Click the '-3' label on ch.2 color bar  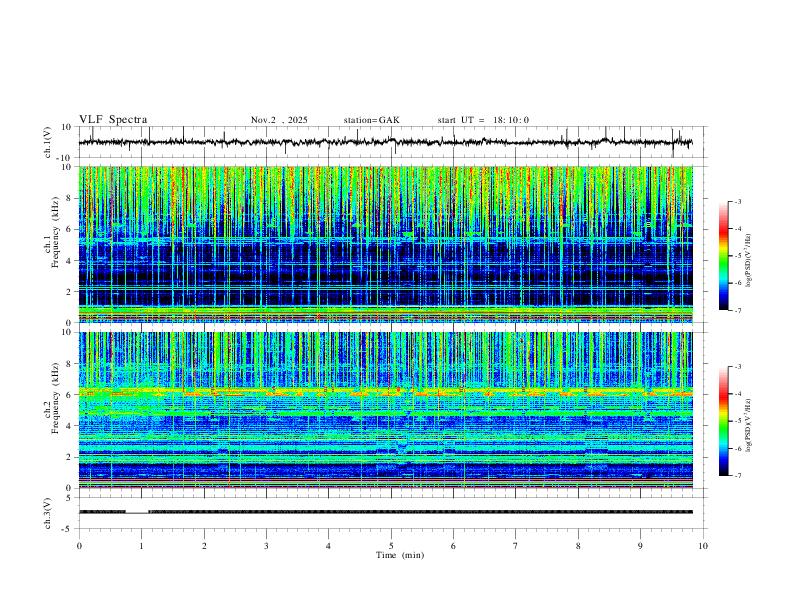coord(737,367)
